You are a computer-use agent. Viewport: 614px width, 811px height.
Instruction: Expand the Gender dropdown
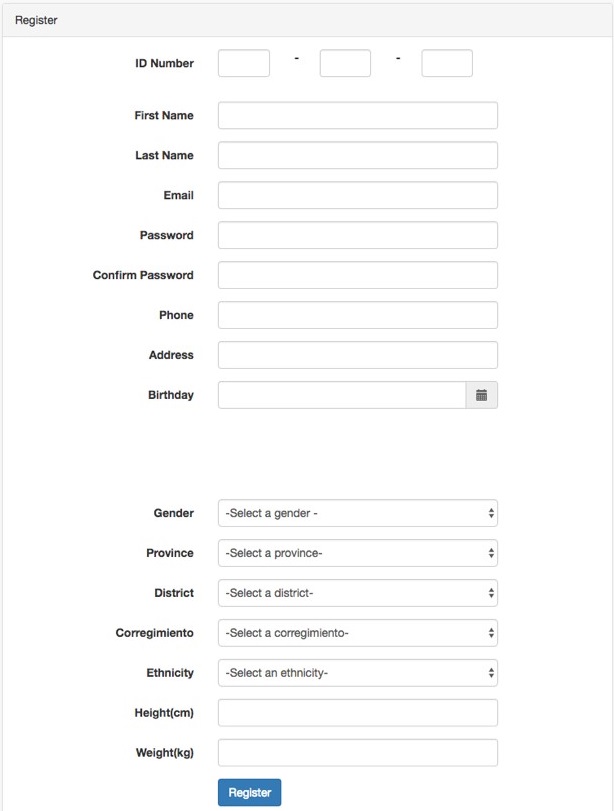coord(358,513)
